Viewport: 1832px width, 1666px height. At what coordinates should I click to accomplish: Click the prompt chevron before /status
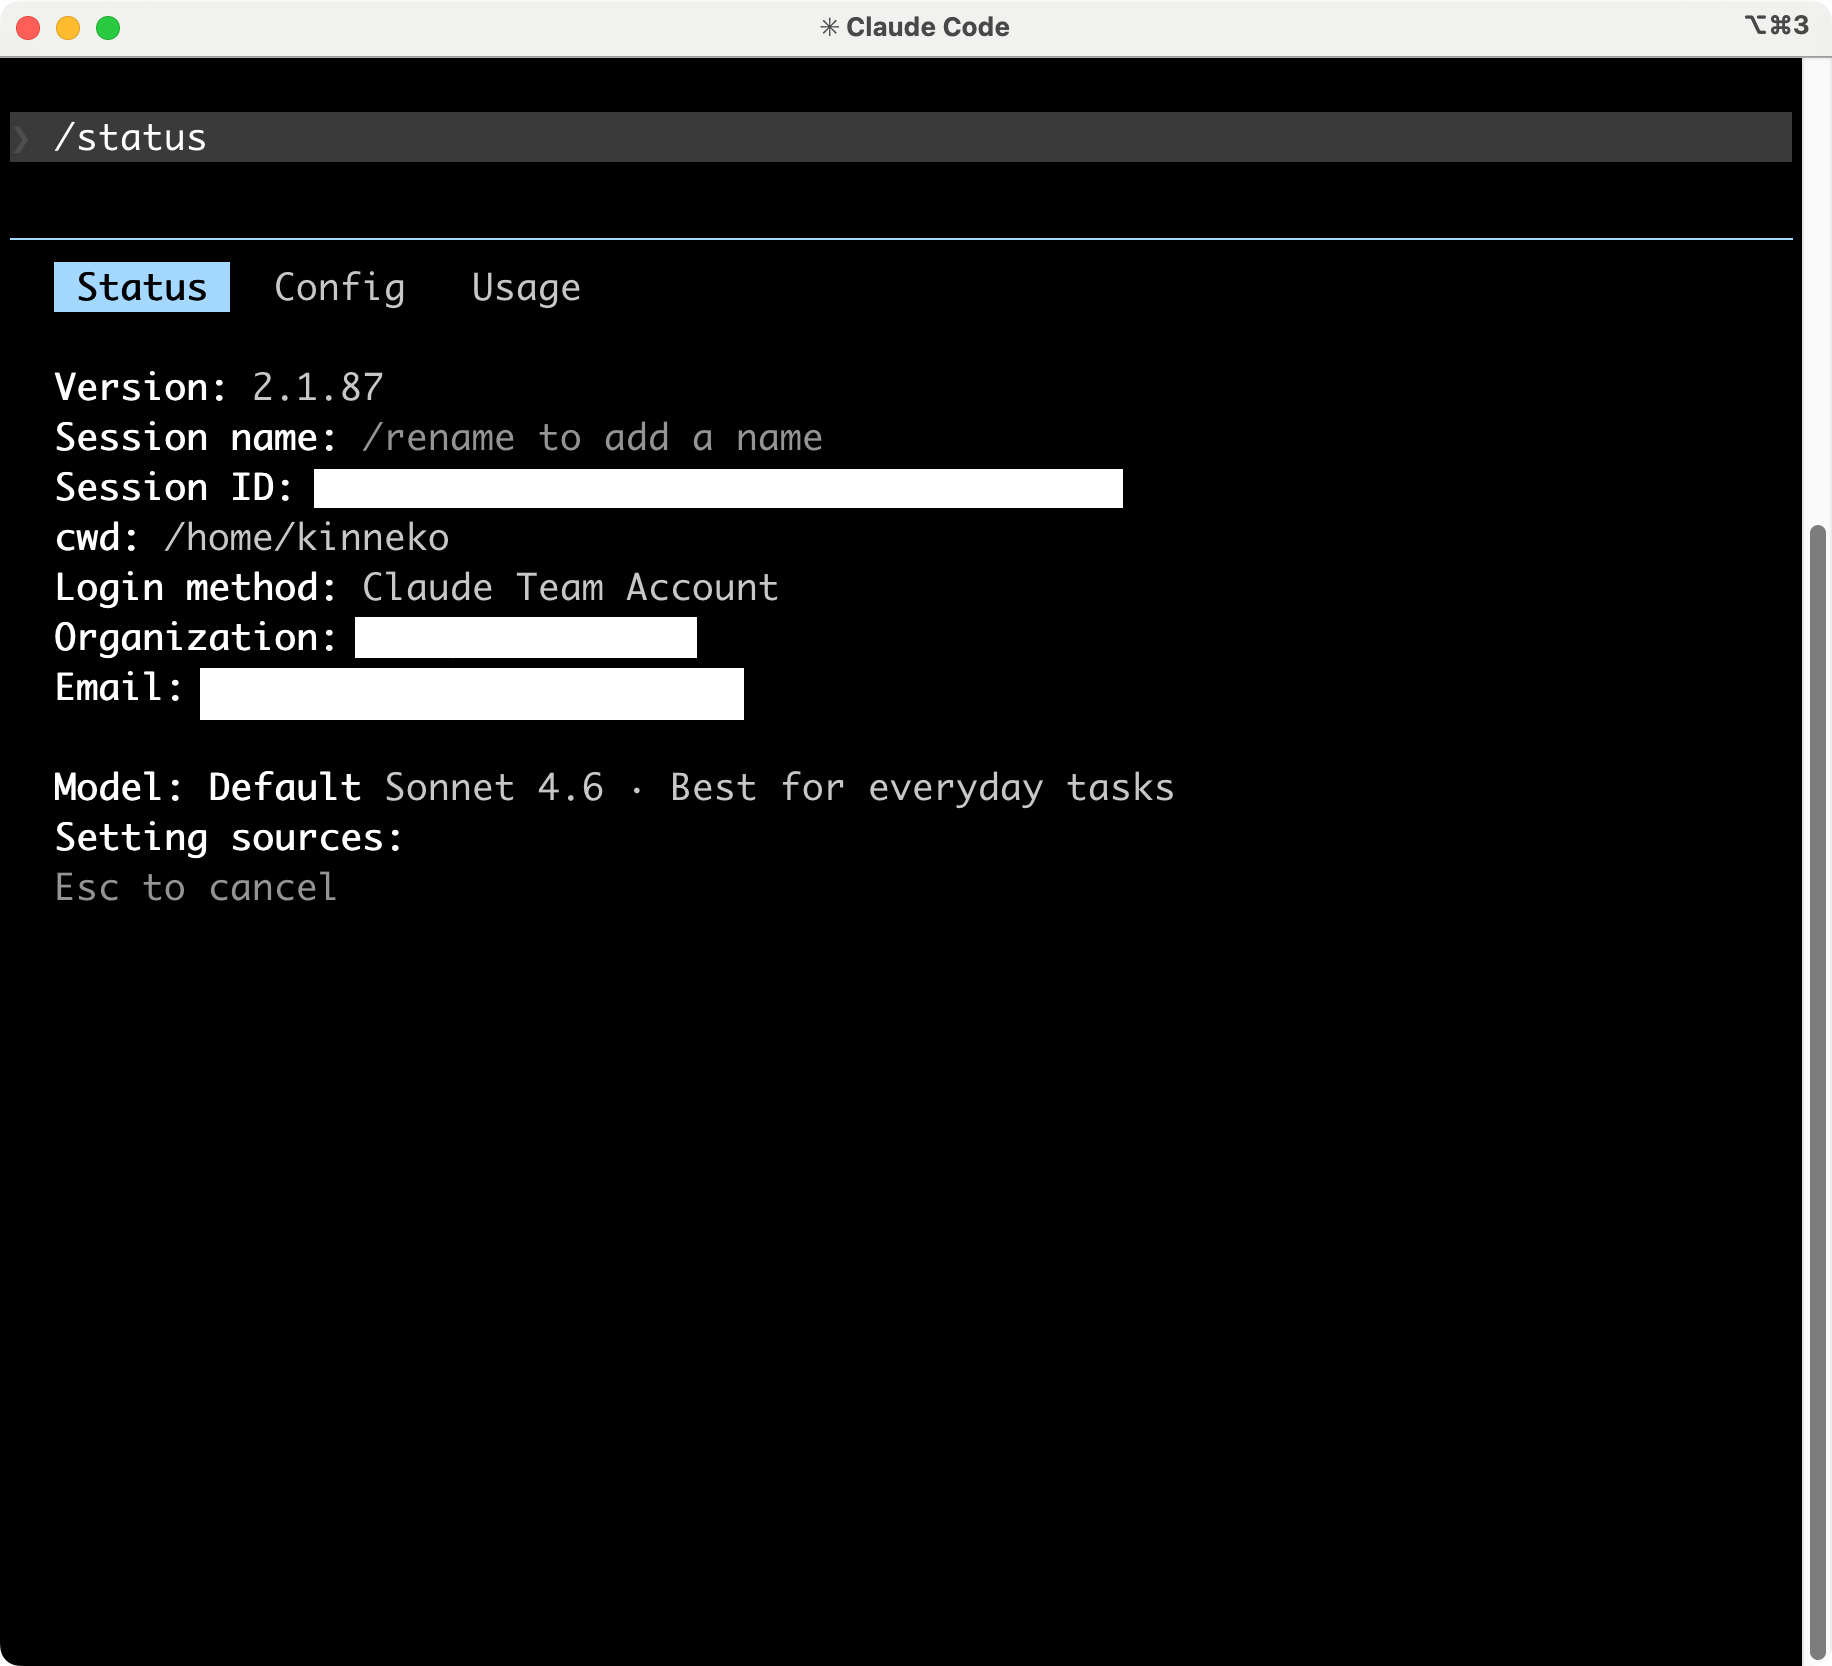(x=22, y=137)
